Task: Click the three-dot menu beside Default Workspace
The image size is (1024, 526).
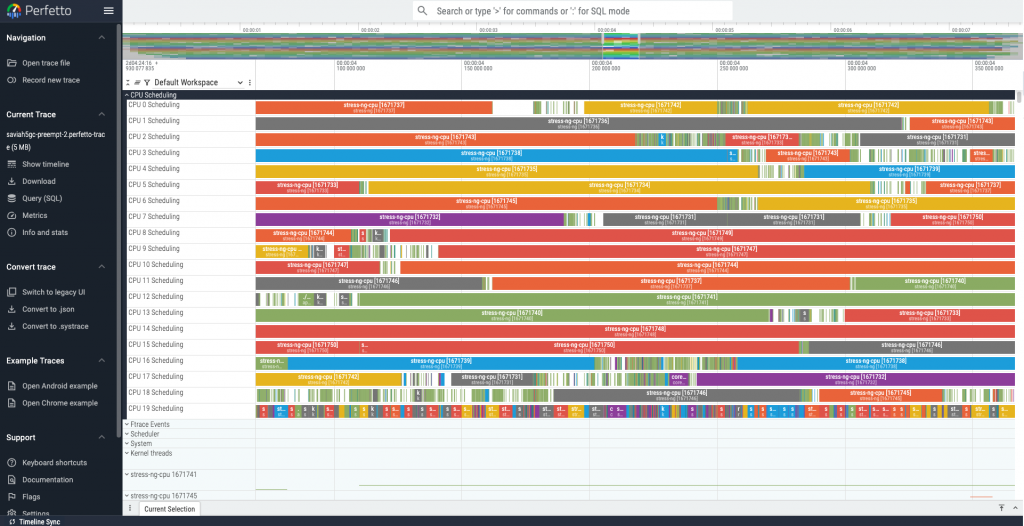Action: pyautogui.click(x=250, y=83)
